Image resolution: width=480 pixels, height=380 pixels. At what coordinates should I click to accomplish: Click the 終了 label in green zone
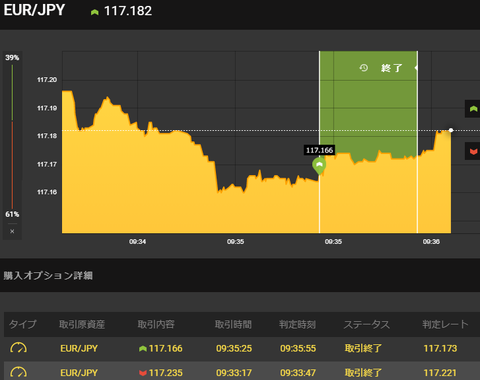pos(392,68)
